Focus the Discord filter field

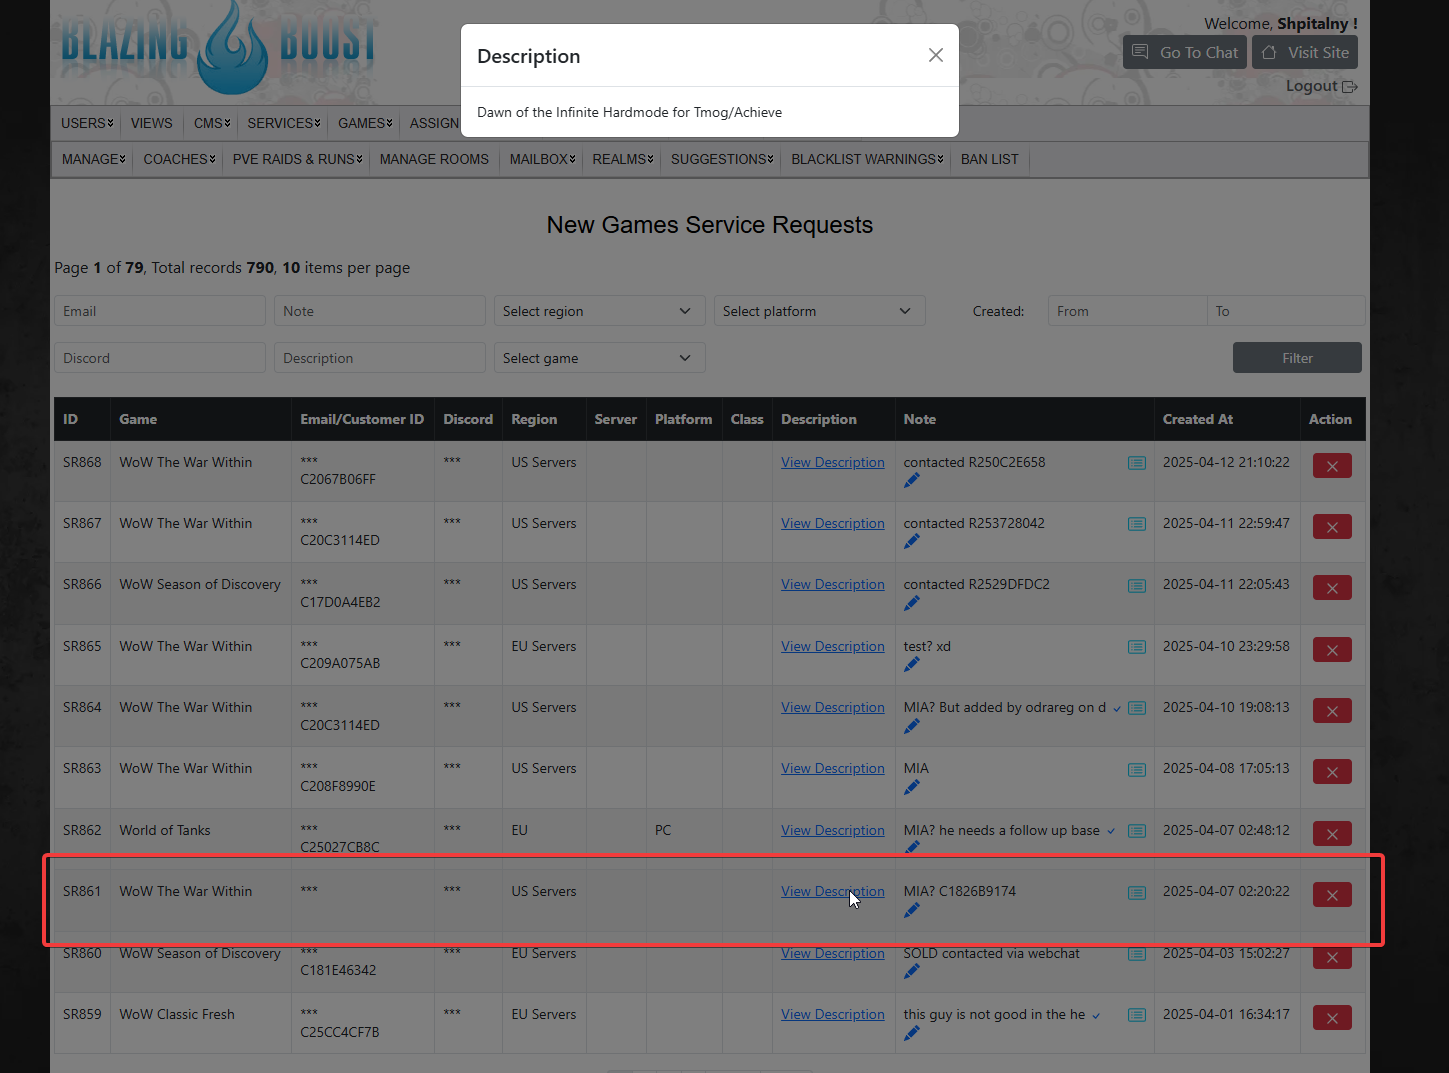(x=160, y=358)
